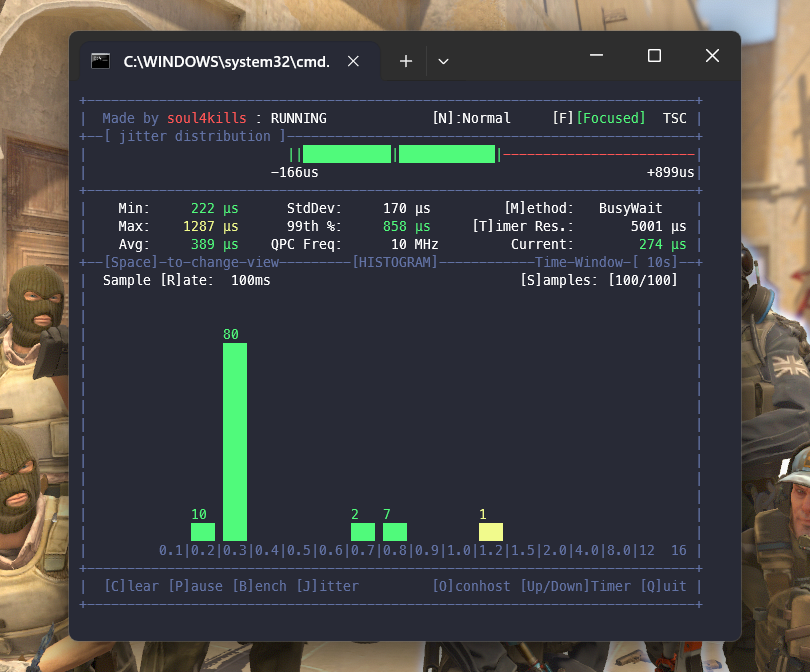Click the 16 histogram axis label
Screen dimensions: 810x672
(x=679, y=551)
